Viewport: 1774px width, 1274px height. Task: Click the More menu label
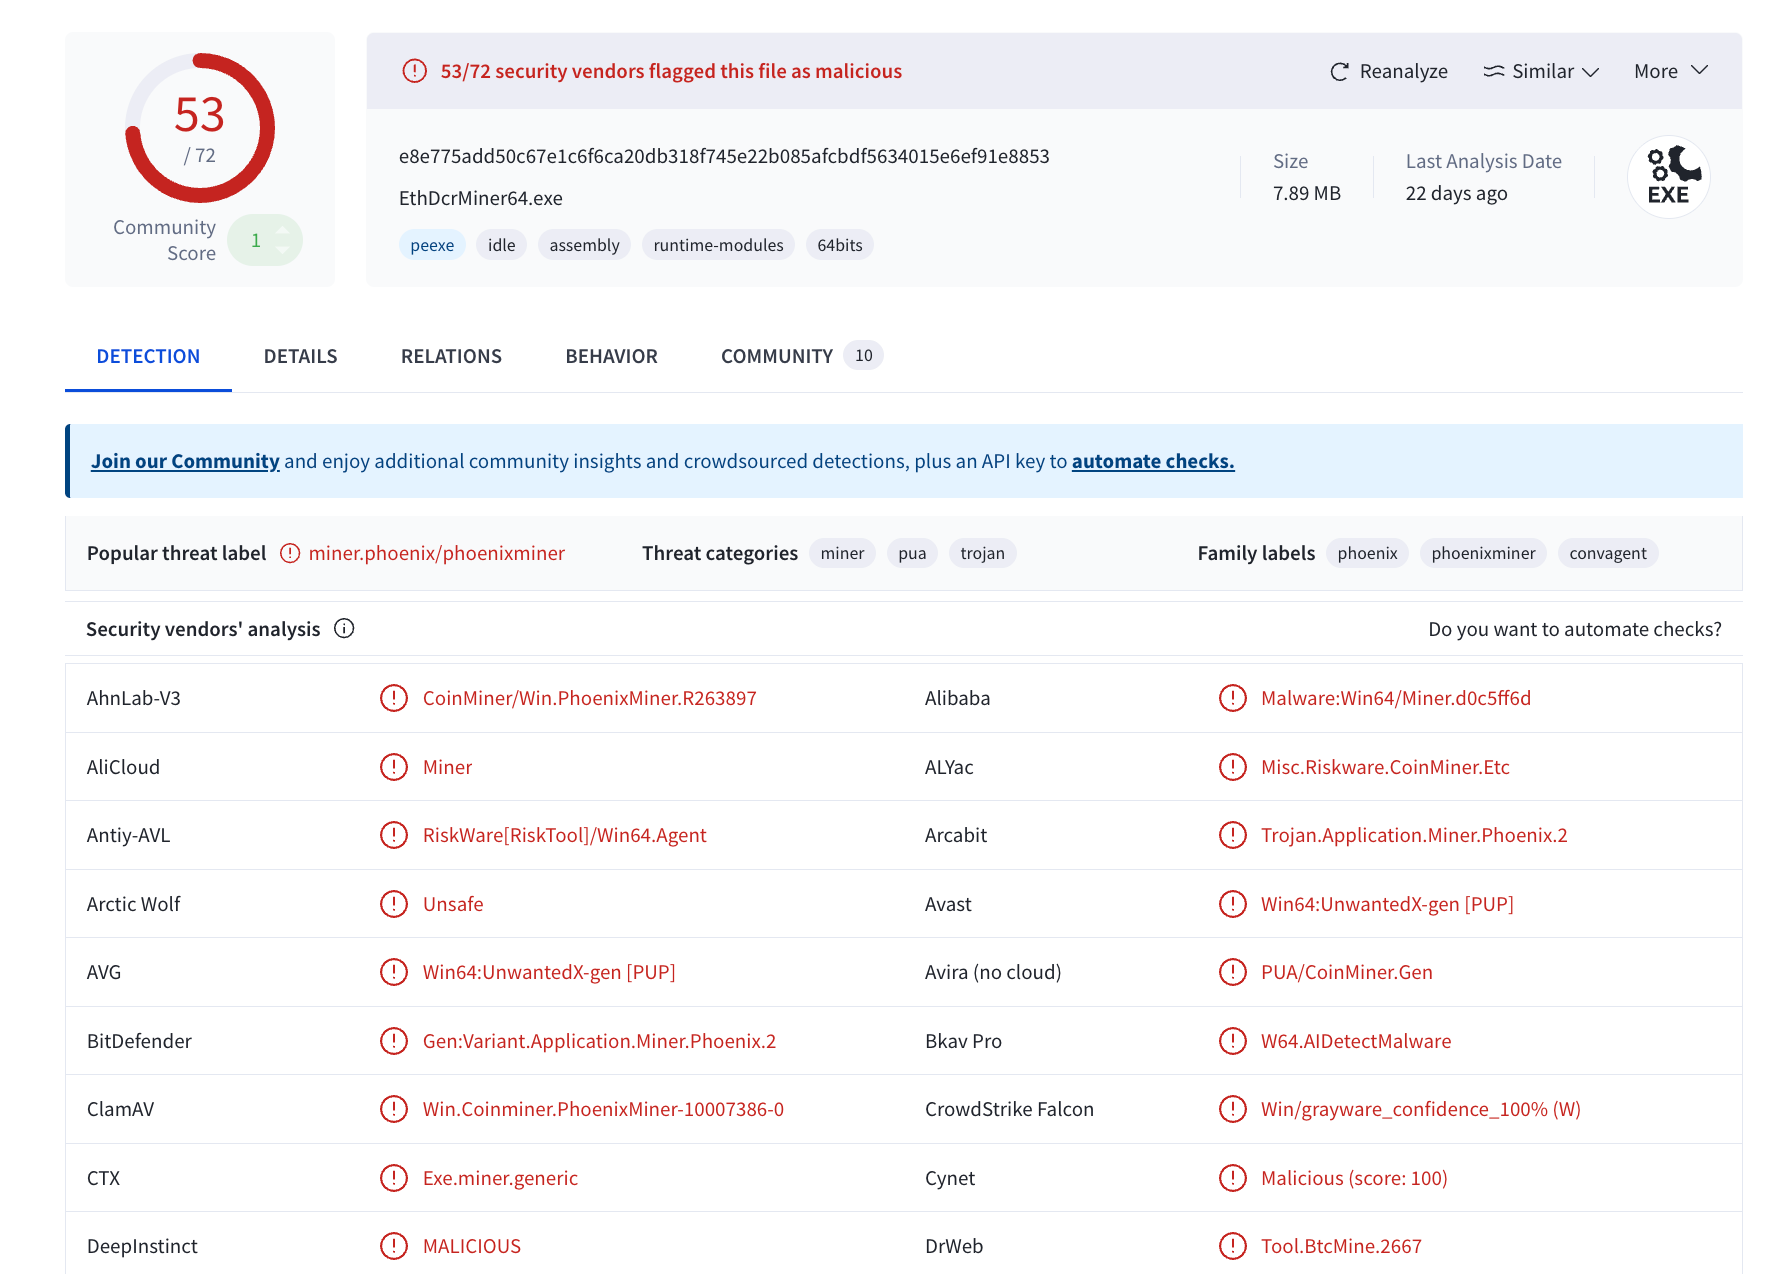1656,71
